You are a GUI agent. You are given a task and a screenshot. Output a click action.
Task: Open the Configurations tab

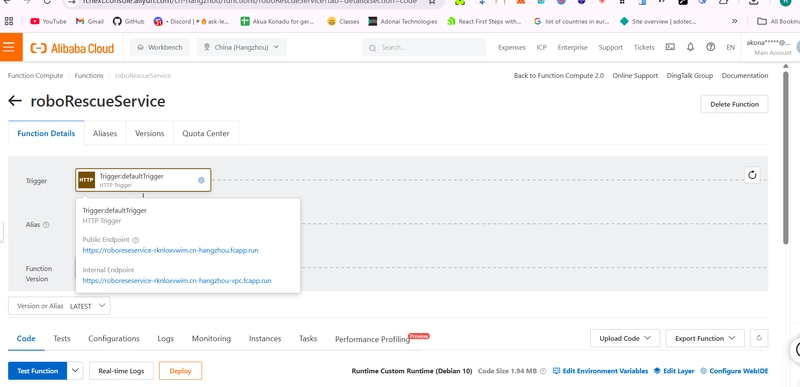point(114,339)
